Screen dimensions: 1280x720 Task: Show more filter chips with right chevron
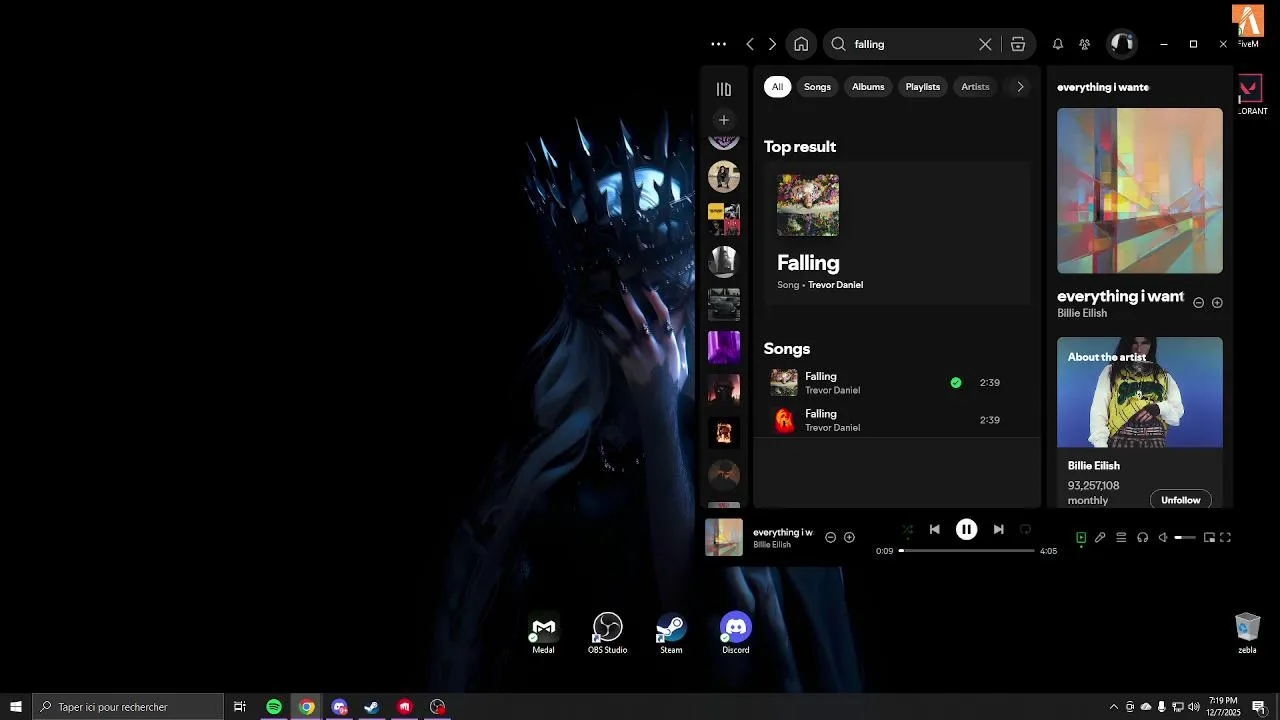1020,87
